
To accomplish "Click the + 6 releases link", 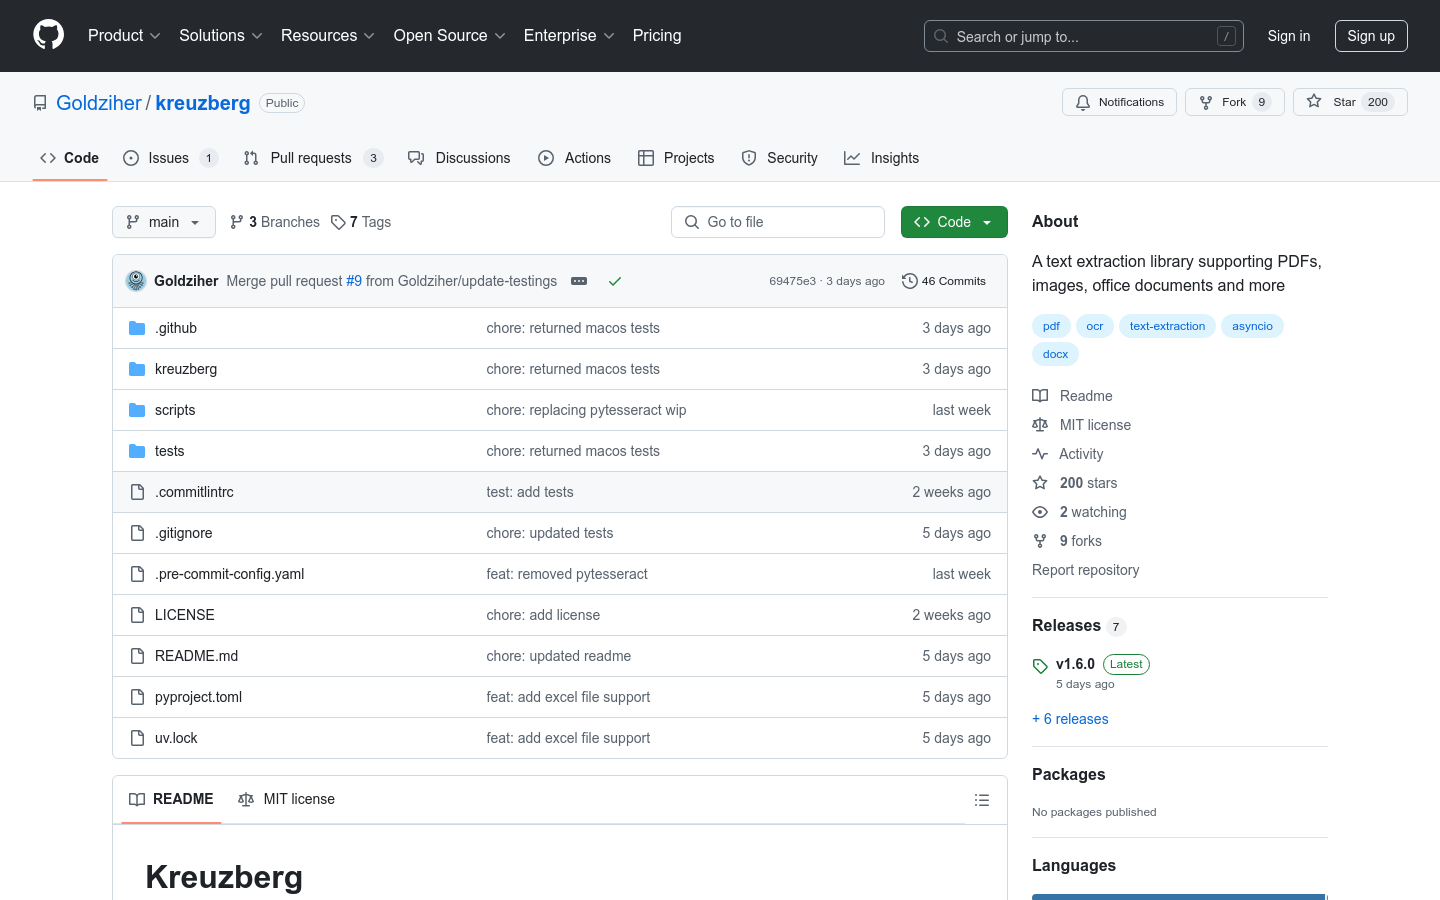I will pyautogui.click(x=1070, y=719).
